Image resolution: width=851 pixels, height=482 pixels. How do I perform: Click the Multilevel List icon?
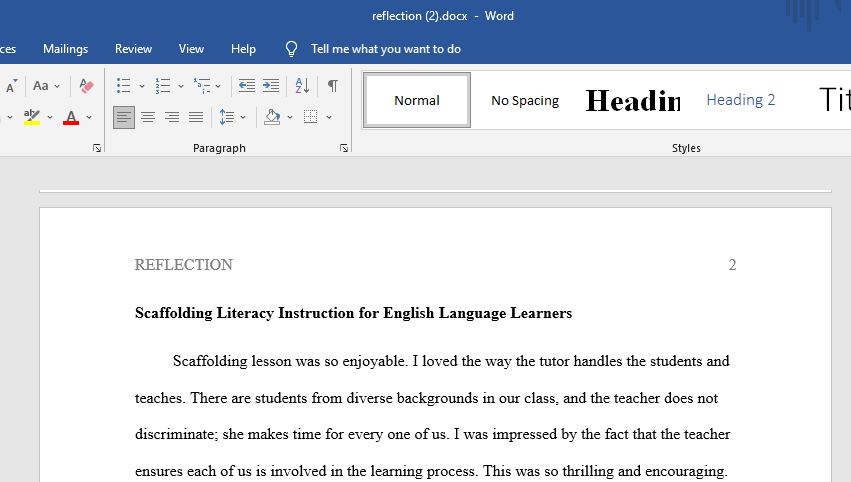coord(202,86)
